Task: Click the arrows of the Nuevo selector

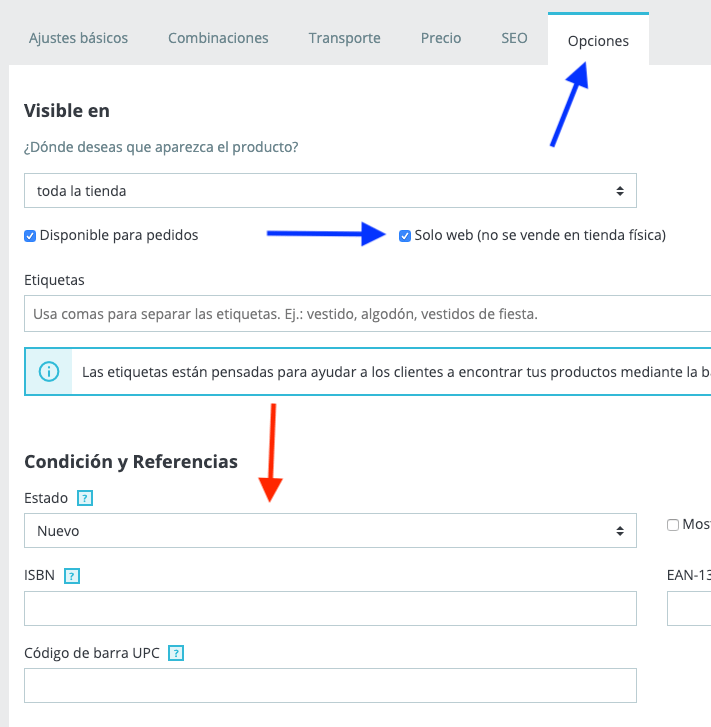Action: point(620,531)
